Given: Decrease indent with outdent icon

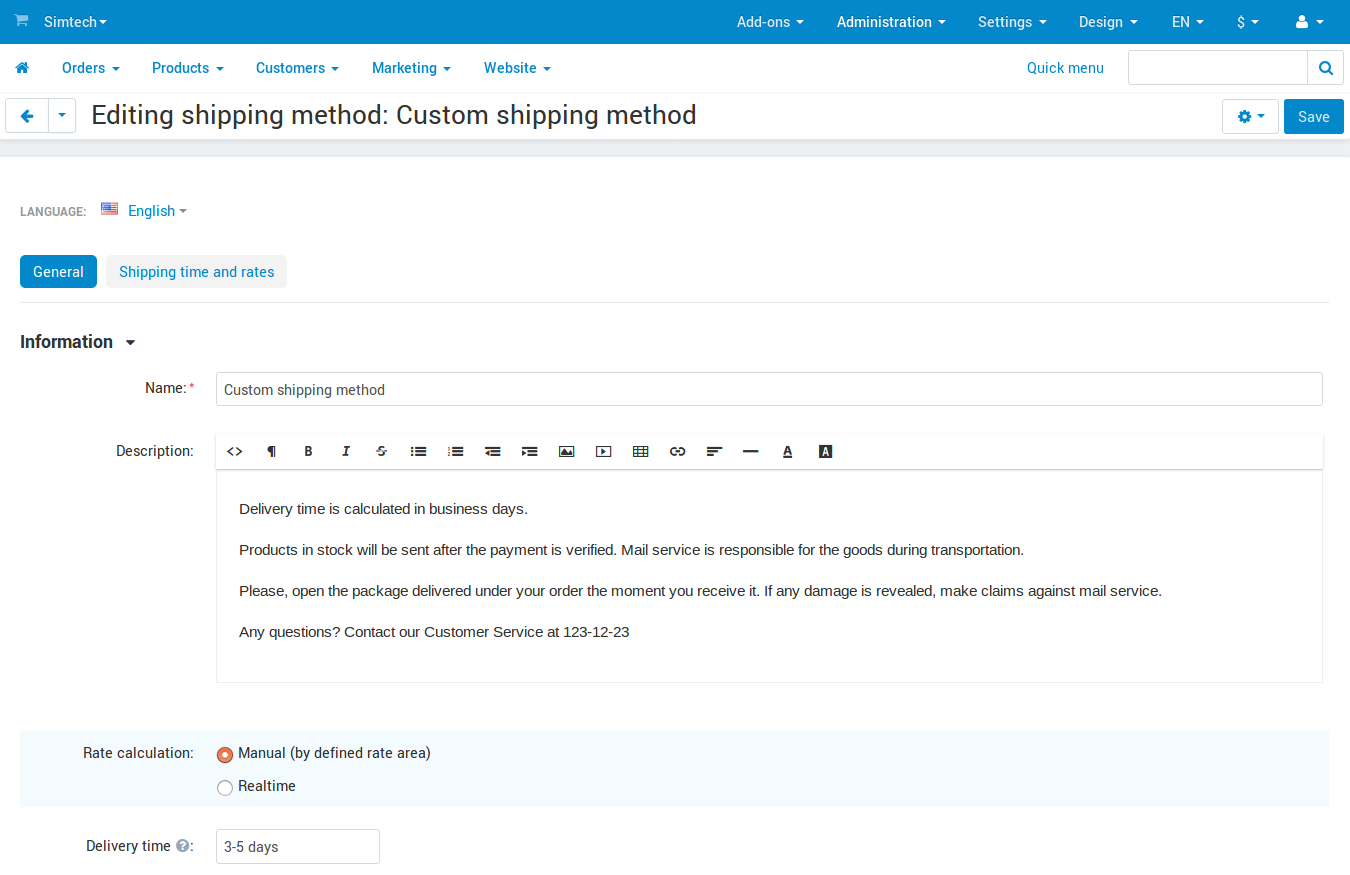Looking at the screenshot, I should click(x=493, y=451).
